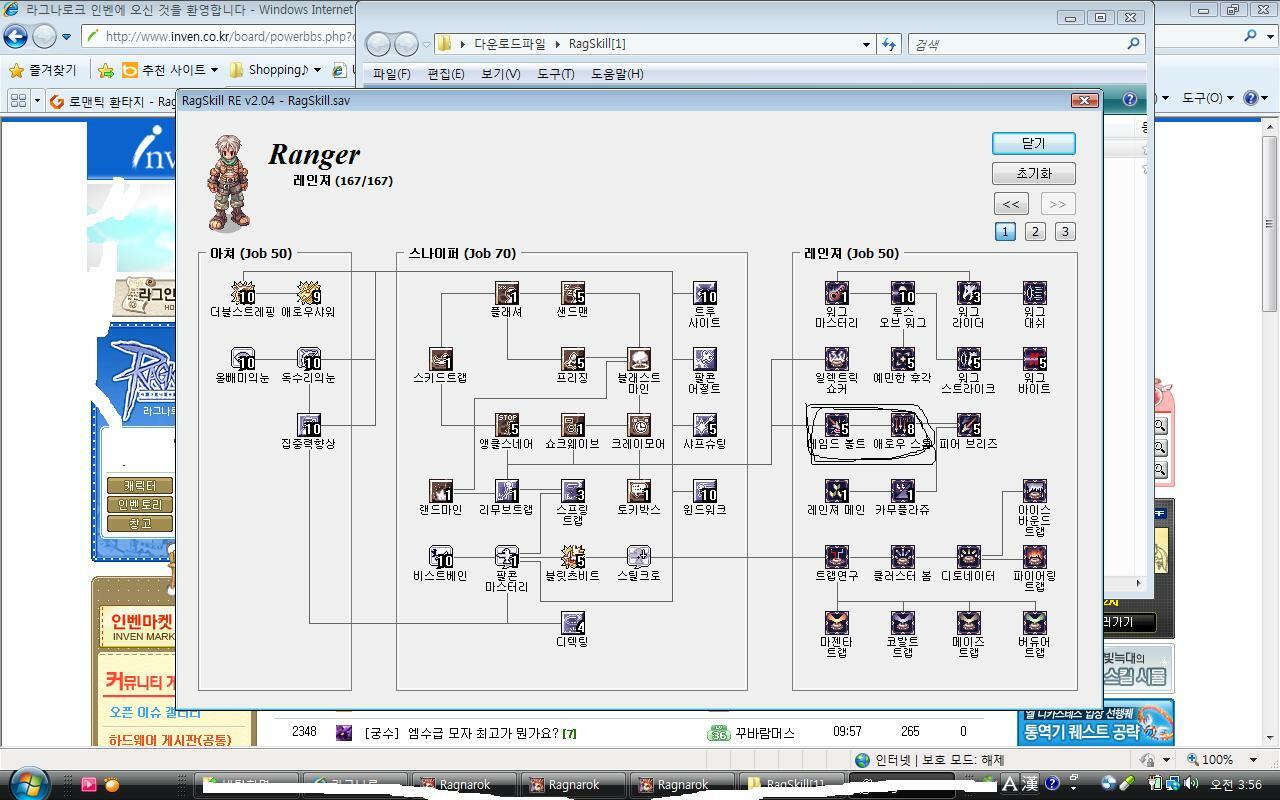This screenshot has height=800, width=1280.
Task: Open the 보기(V) menu
Action: coord(500,74)
